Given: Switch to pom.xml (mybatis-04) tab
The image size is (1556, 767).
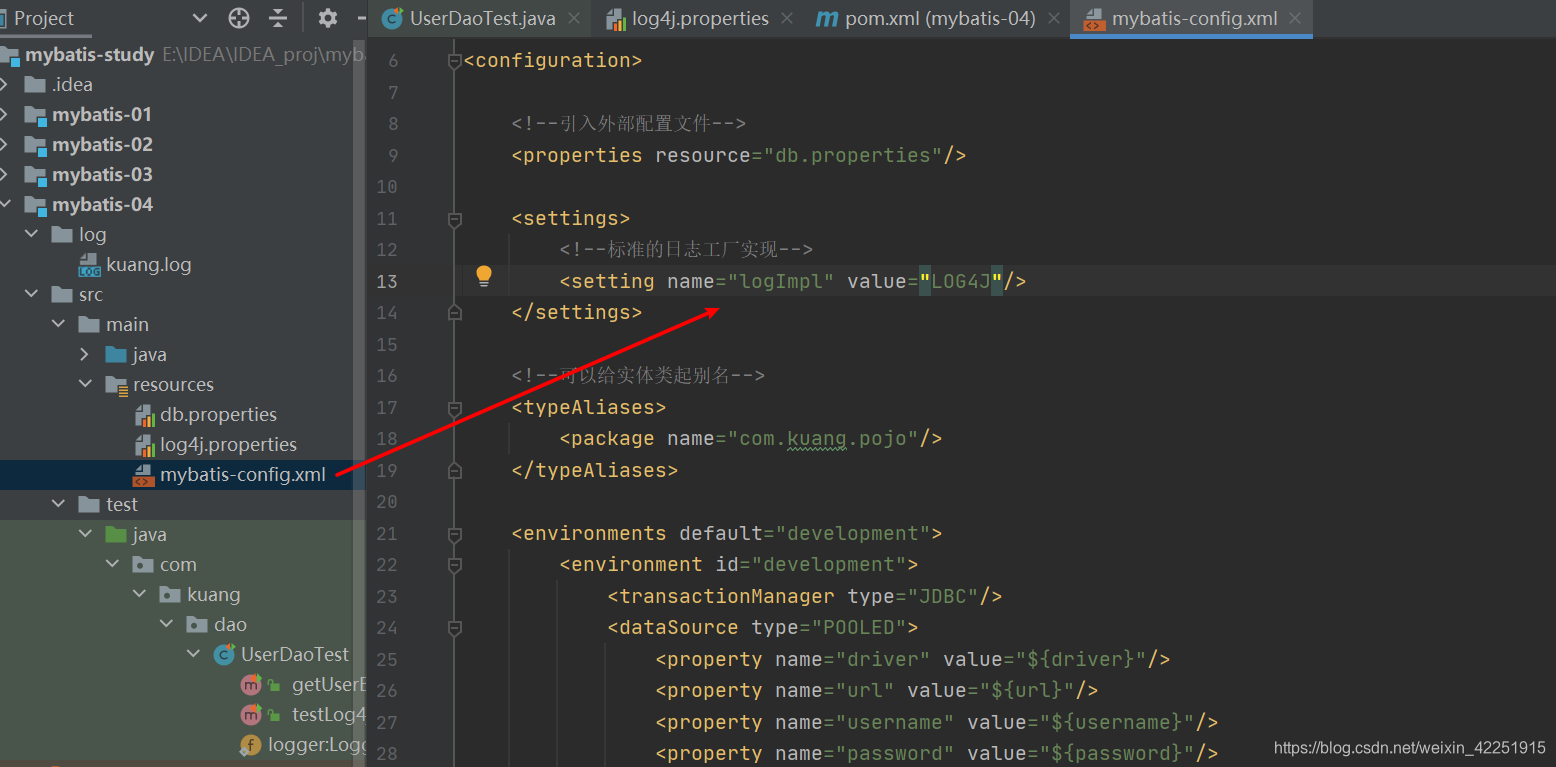Looking at the screenshot, I should (x=940, y=18).
